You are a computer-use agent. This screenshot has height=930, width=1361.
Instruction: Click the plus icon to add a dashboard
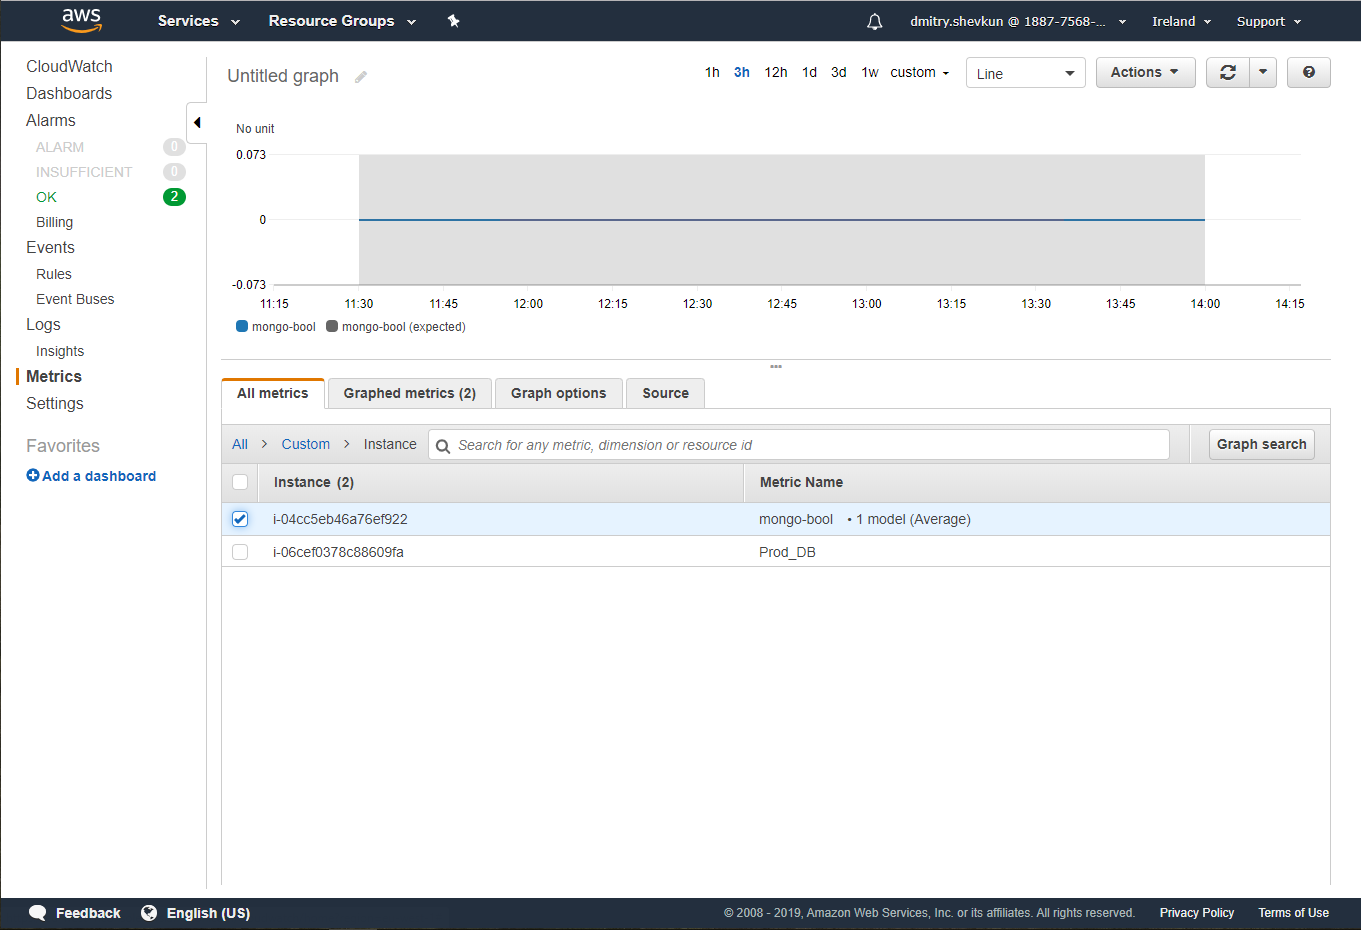pos(33,476)
